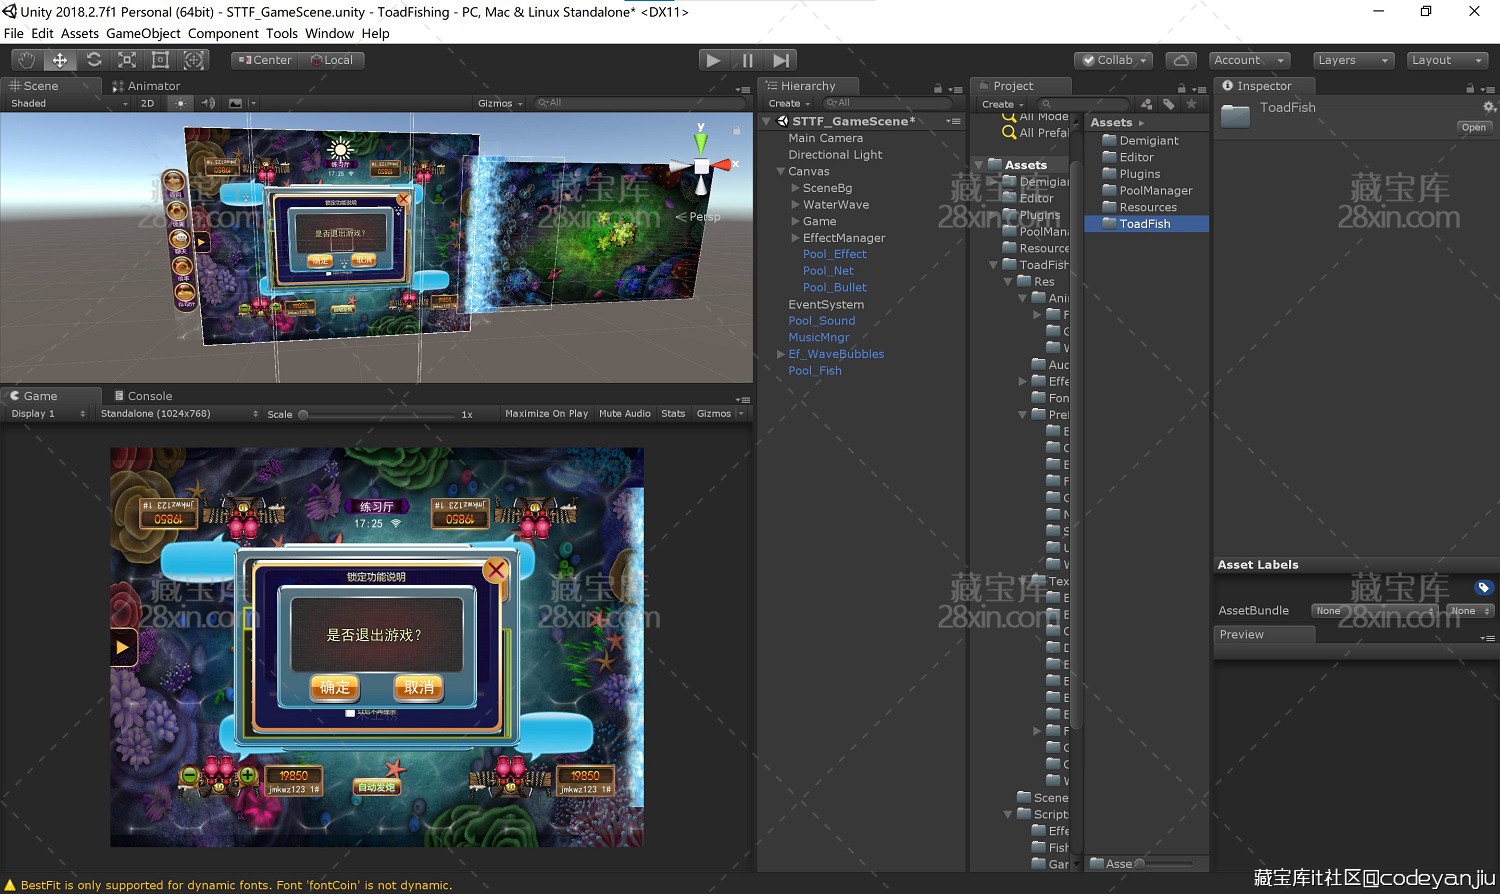This screenshot has height=894, width=1500.
Task: Click the asset label tag icon
Action: tap(1484, 587)
